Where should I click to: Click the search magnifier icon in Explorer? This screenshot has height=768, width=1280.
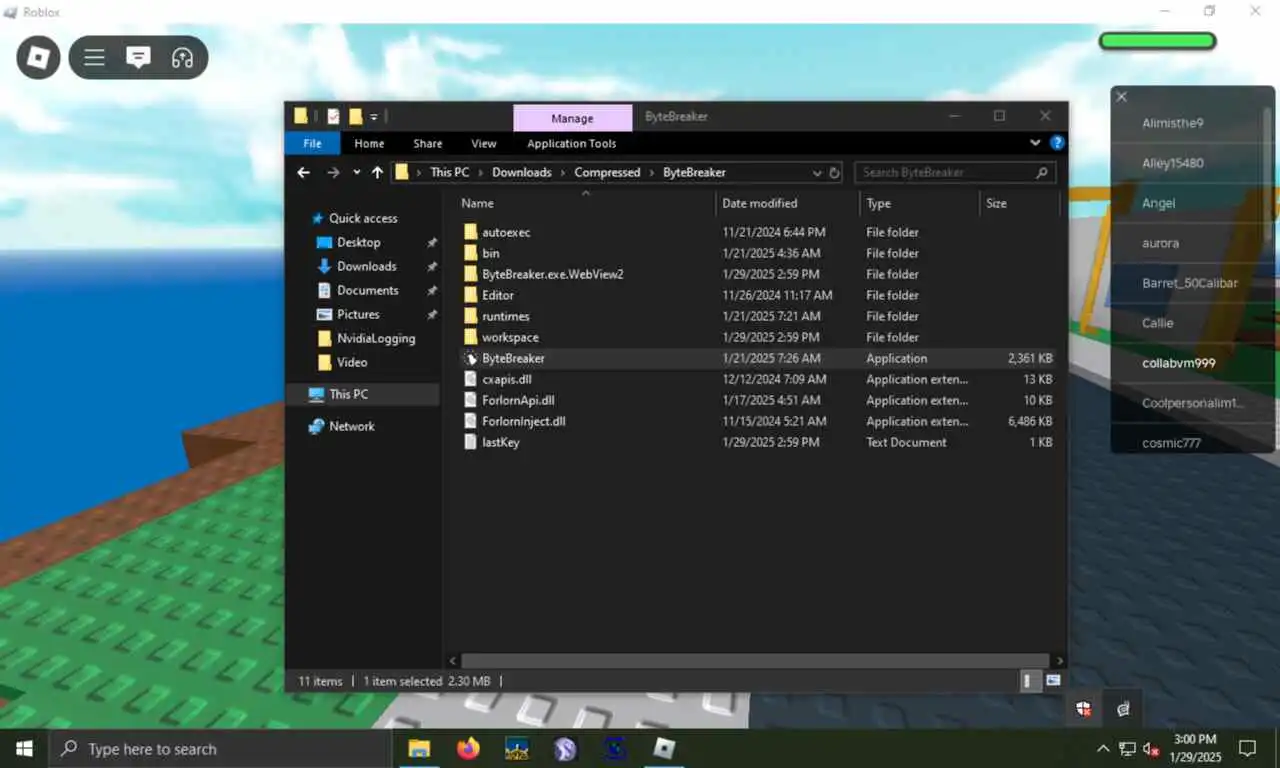point(1042,172)
